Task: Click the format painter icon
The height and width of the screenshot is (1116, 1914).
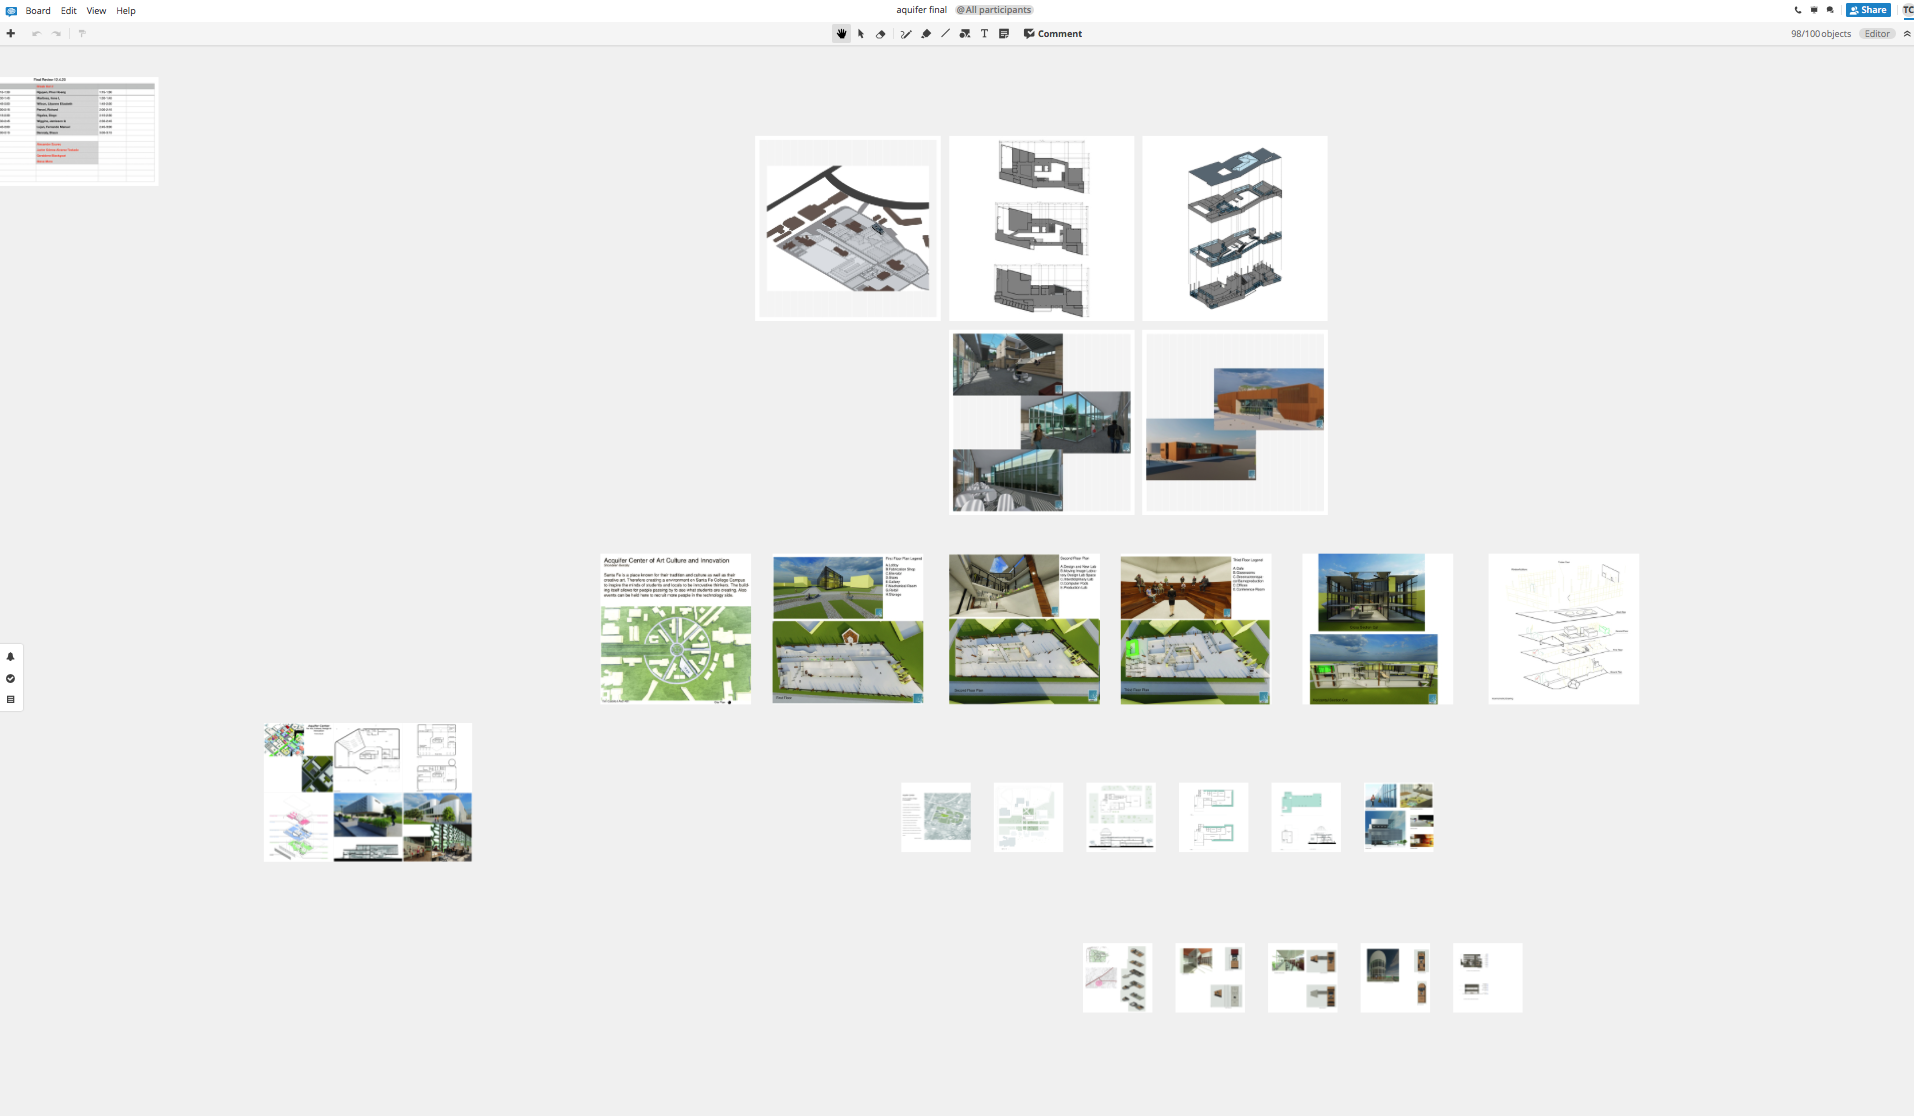Action: click(82, 33)
